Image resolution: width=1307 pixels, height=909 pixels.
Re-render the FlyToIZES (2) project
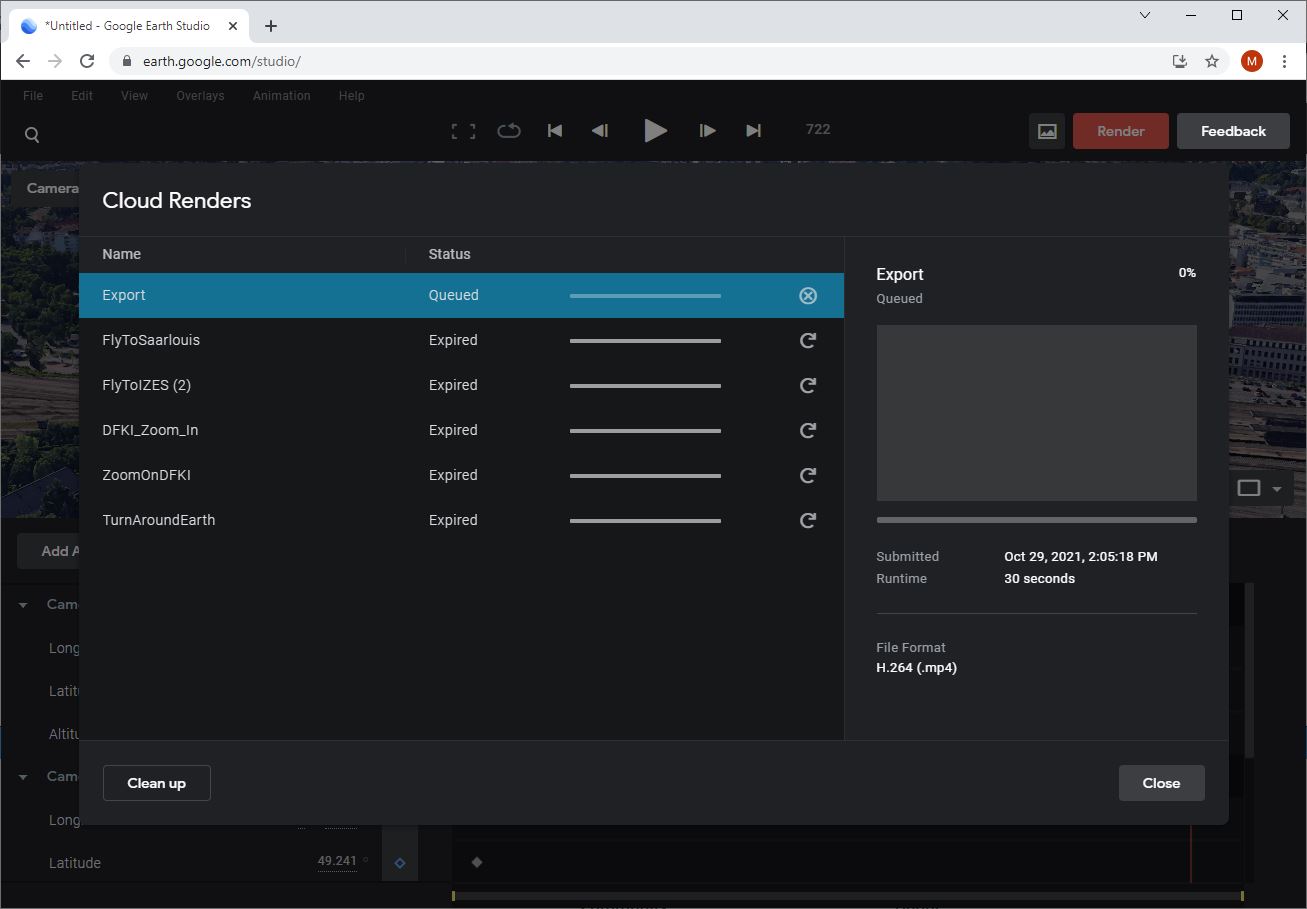[x=808, y=385]
